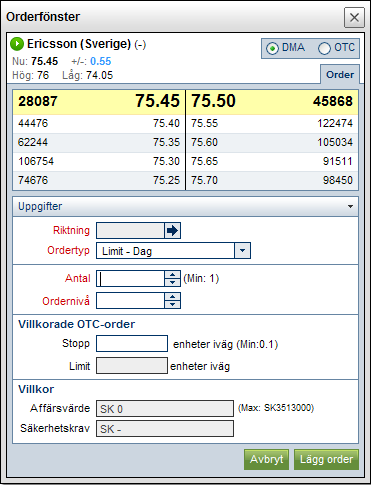Select best bid price 75.45
The image size is (371, 485).
point(157,101)
